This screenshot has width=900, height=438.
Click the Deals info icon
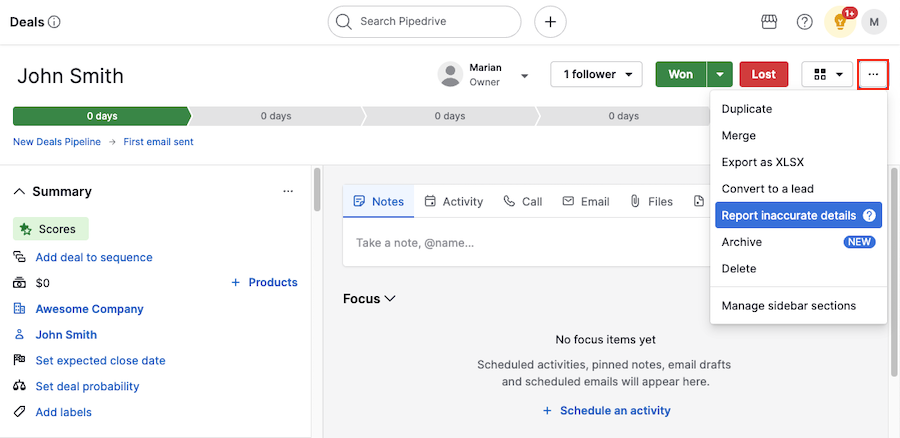[x=54, y=21]
